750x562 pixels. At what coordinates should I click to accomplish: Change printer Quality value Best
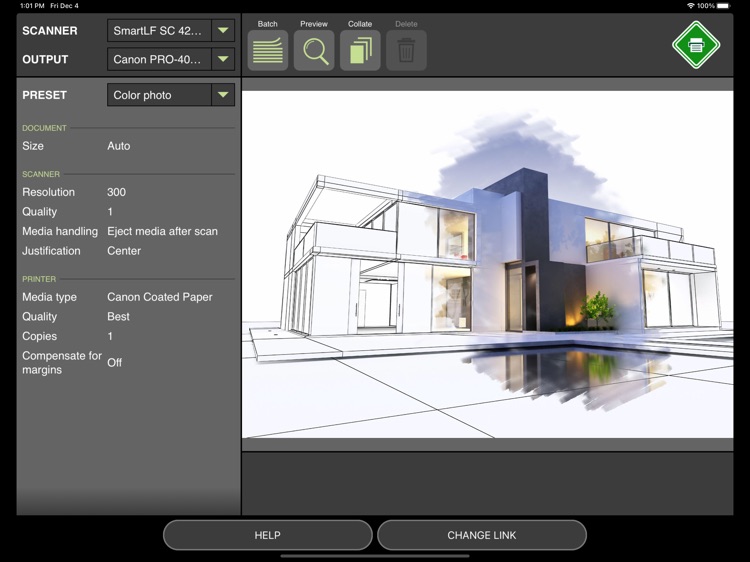click(x=118, y=317)
